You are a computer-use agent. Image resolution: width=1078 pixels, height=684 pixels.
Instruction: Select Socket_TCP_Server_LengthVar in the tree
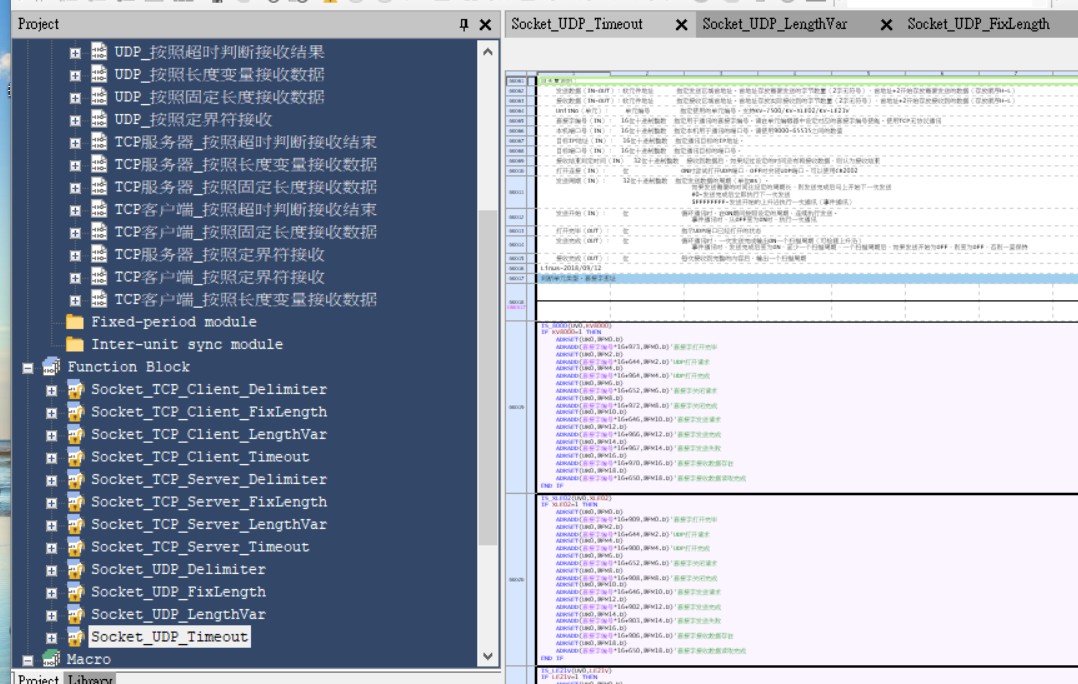pos(208,524)
